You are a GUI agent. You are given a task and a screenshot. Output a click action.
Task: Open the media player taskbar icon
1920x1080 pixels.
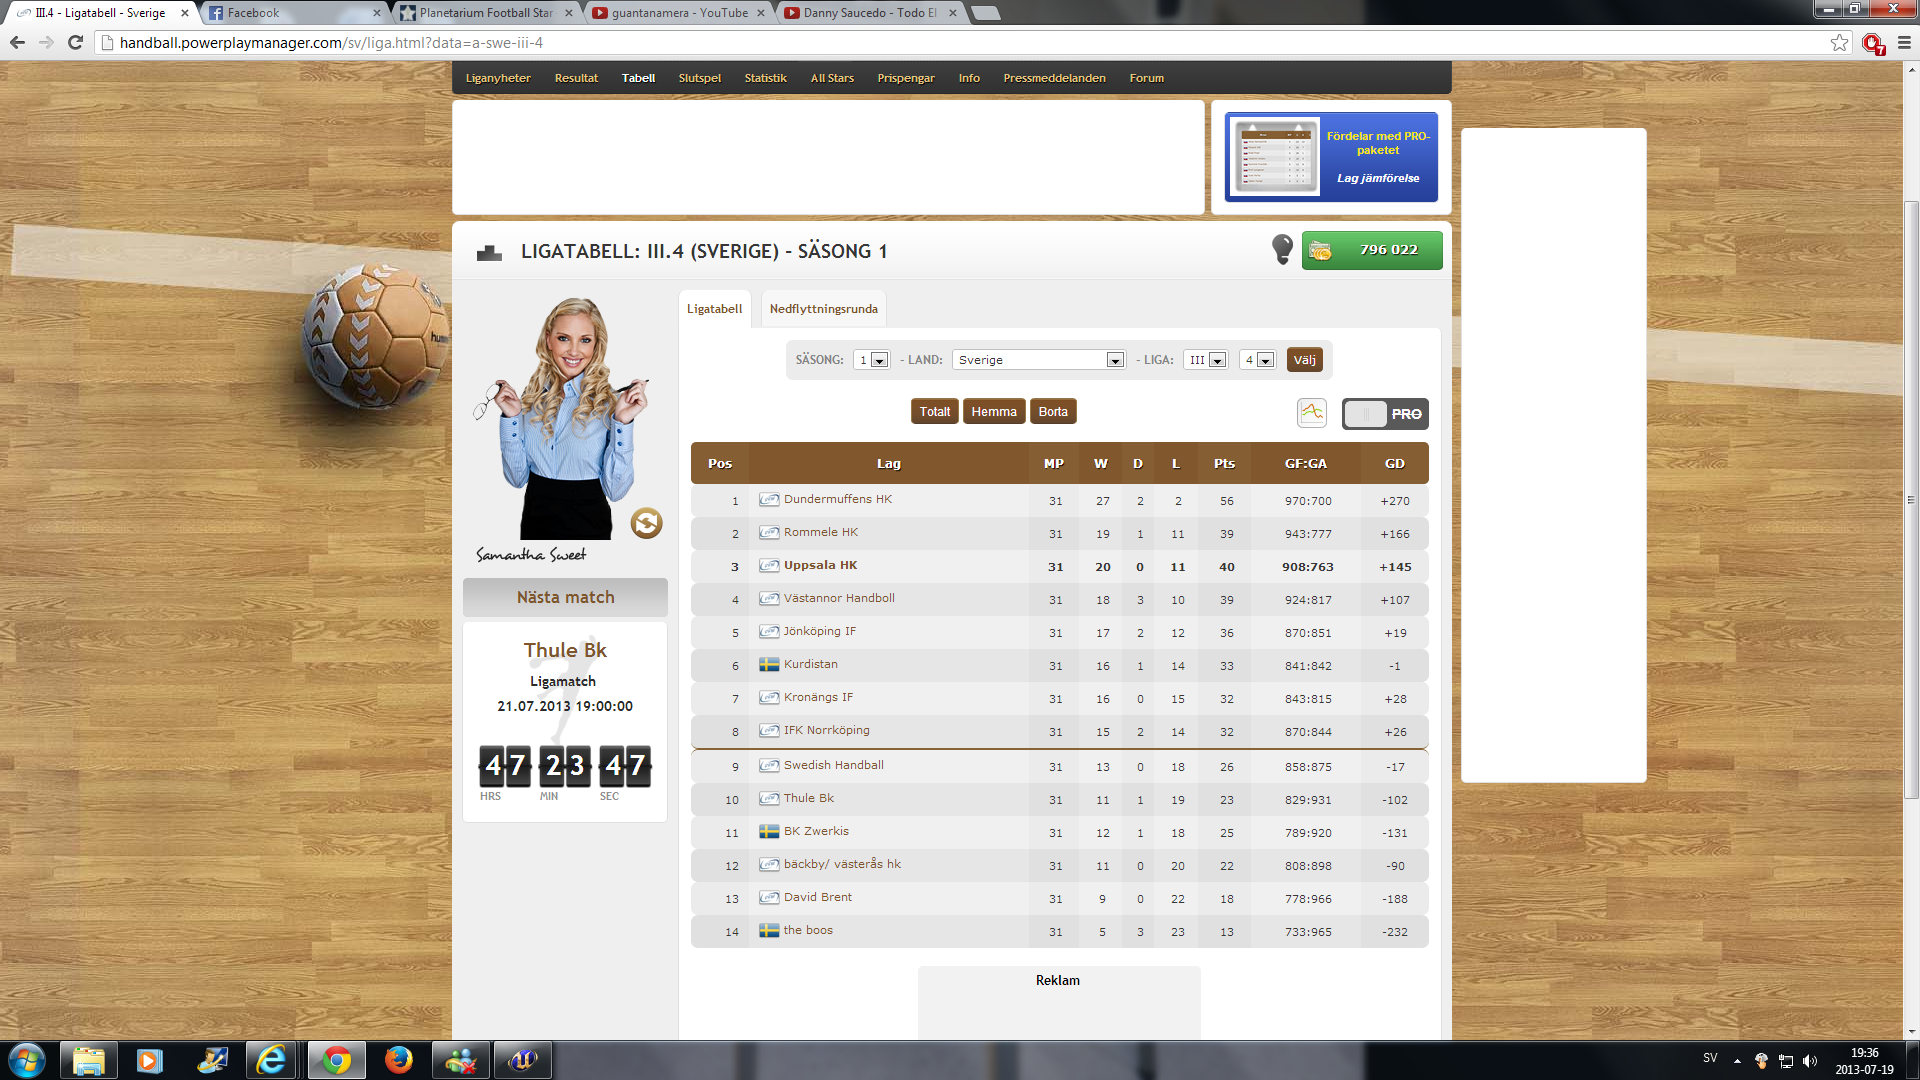(150, 1060)
